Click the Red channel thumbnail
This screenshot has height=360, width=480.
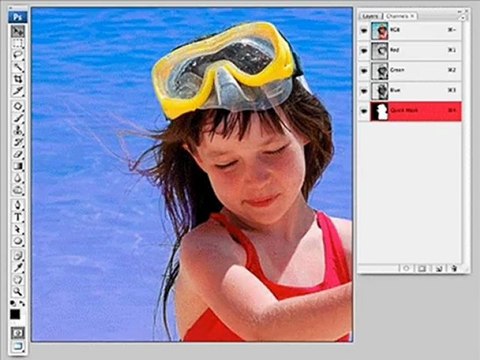(380, 51)
